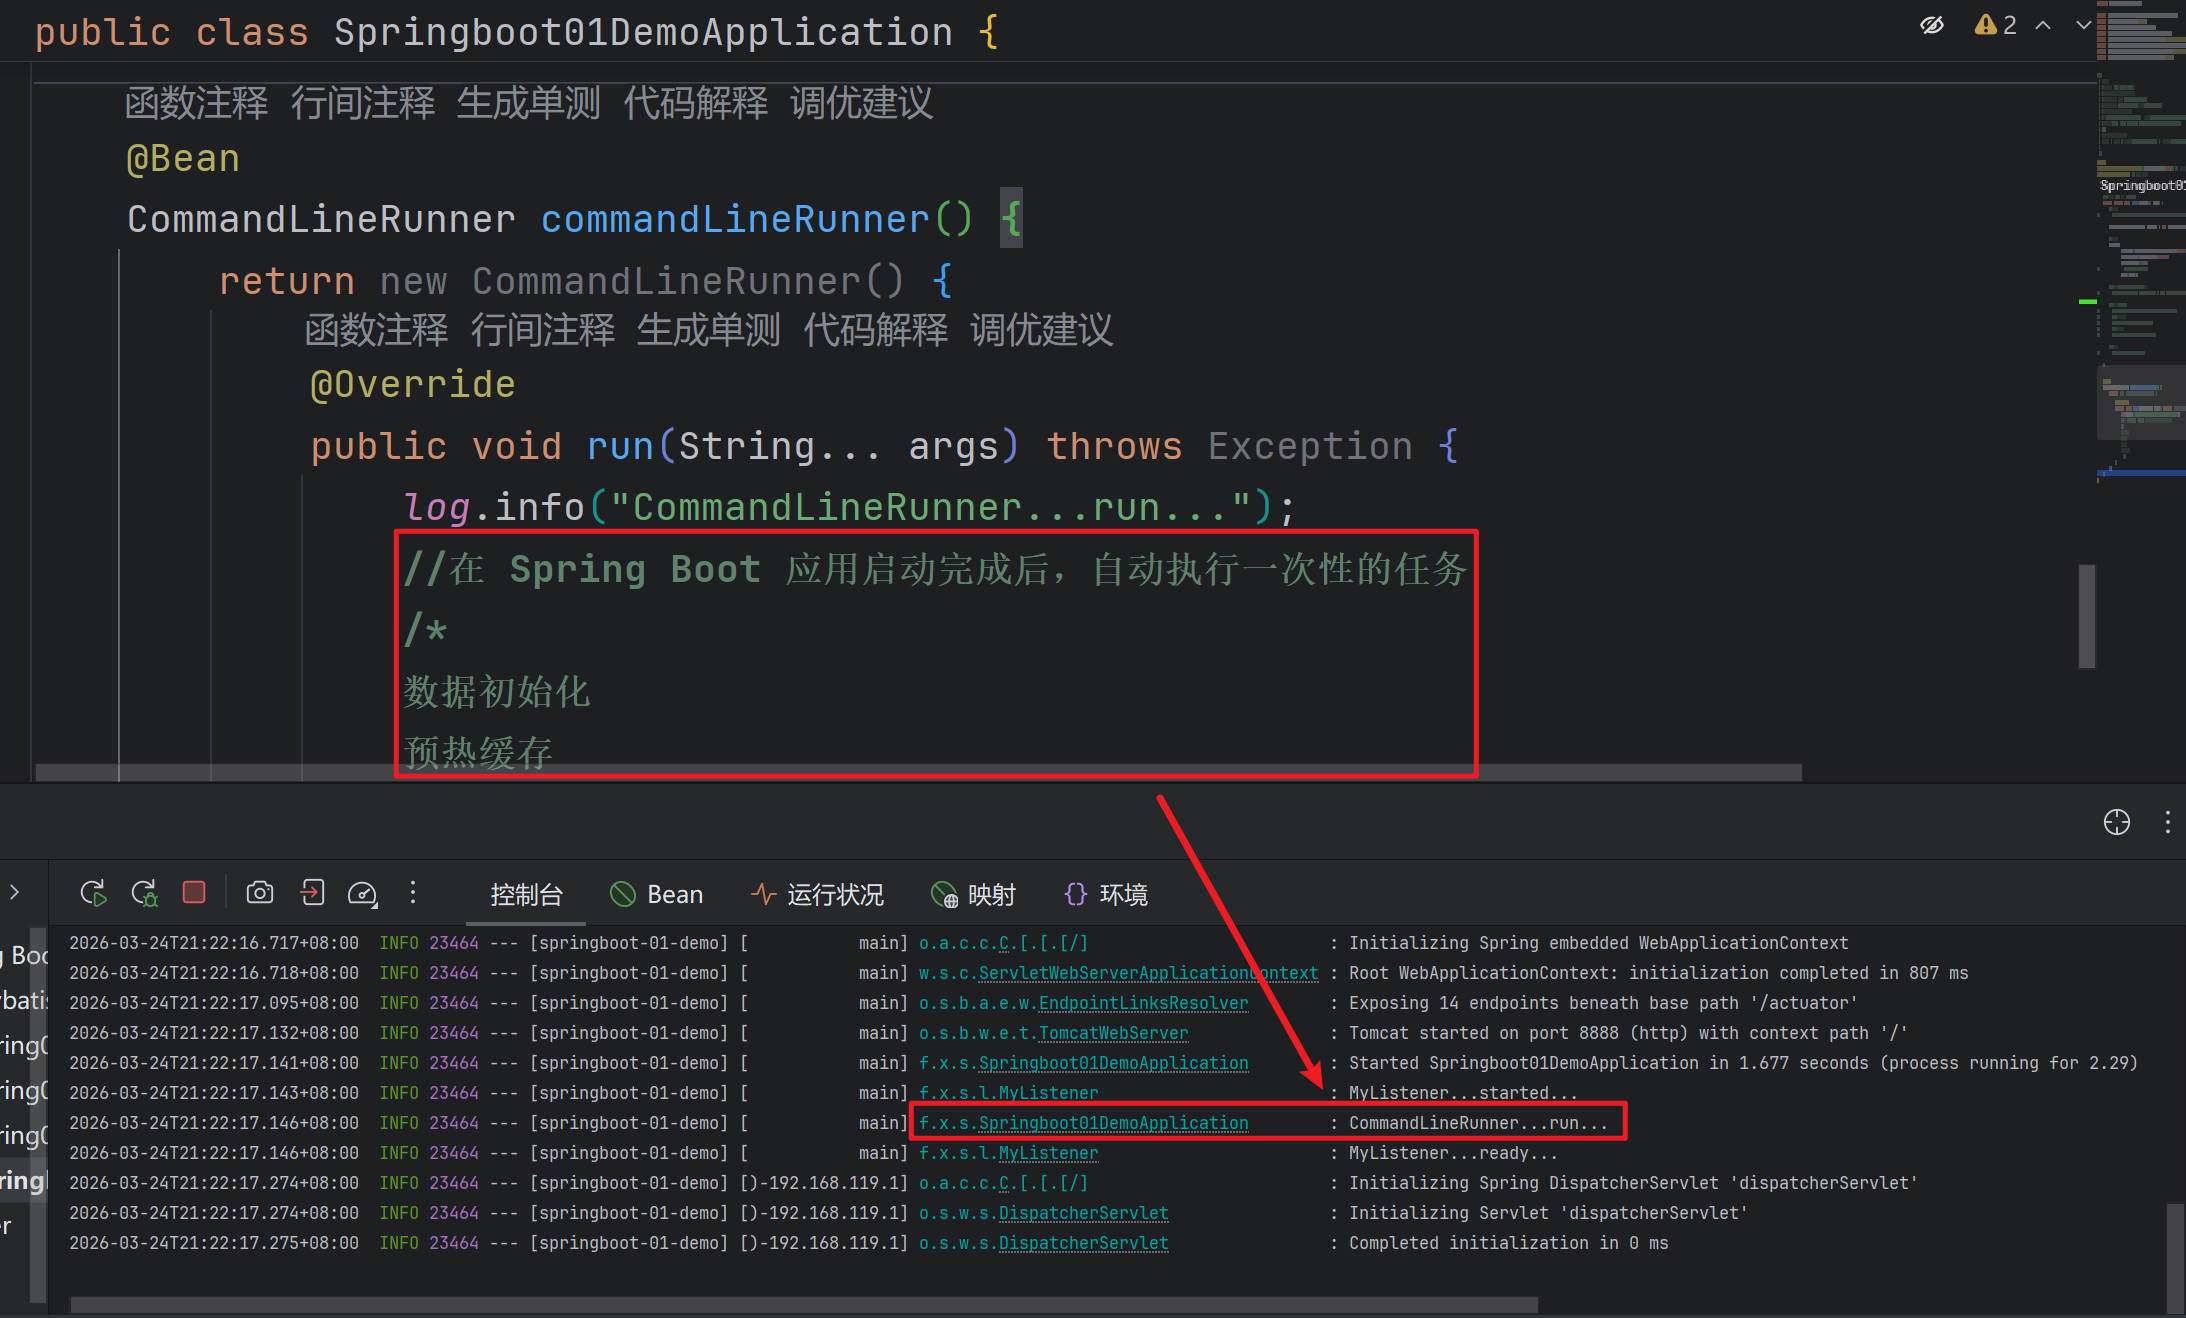The width and height of the screenshot is (2186, 1318).
Task: Open the TomcatWebServer class link in console
Action: [1112, 1033]
